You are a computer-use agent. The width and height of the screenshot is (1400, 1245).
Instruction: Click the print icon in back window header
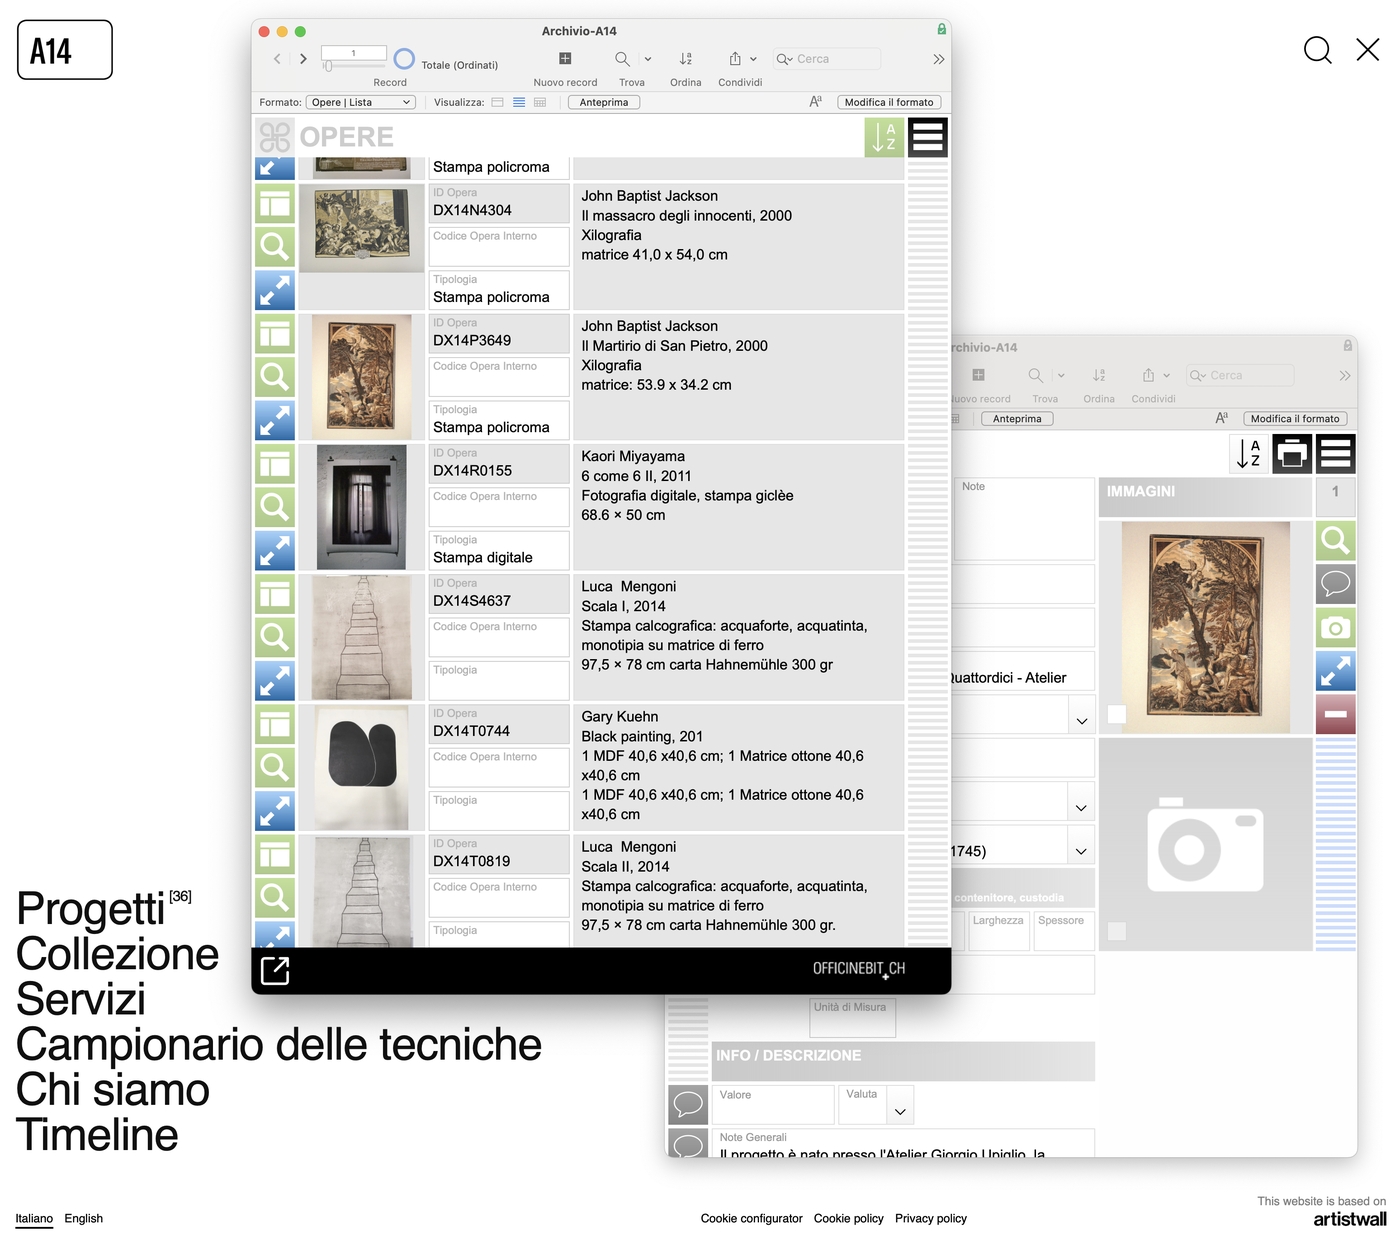pyautogui.click(x=1292, y=454)
